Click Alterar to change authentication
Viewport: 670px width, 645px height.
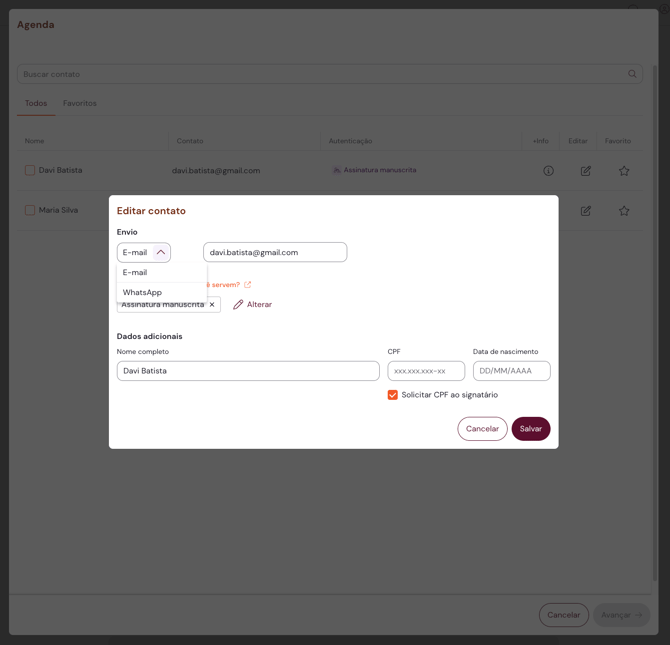coord(253,305)
